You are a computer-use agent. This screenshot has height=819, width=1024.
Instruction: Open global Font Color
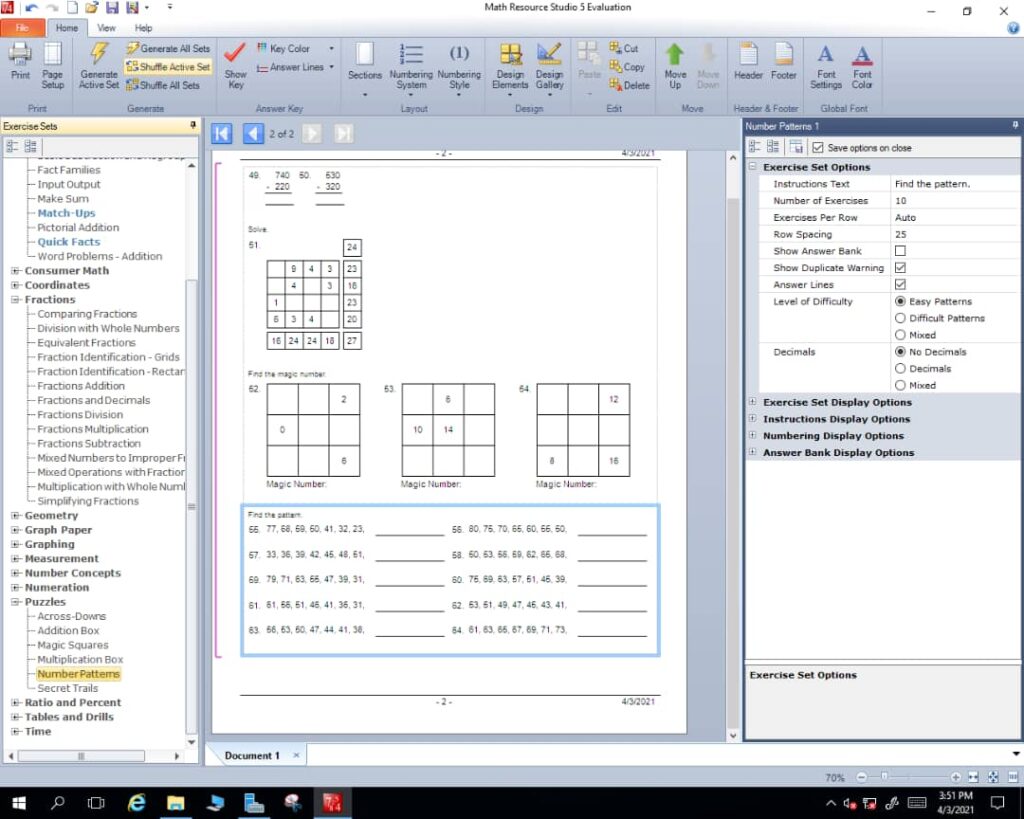tap(862, 65)
